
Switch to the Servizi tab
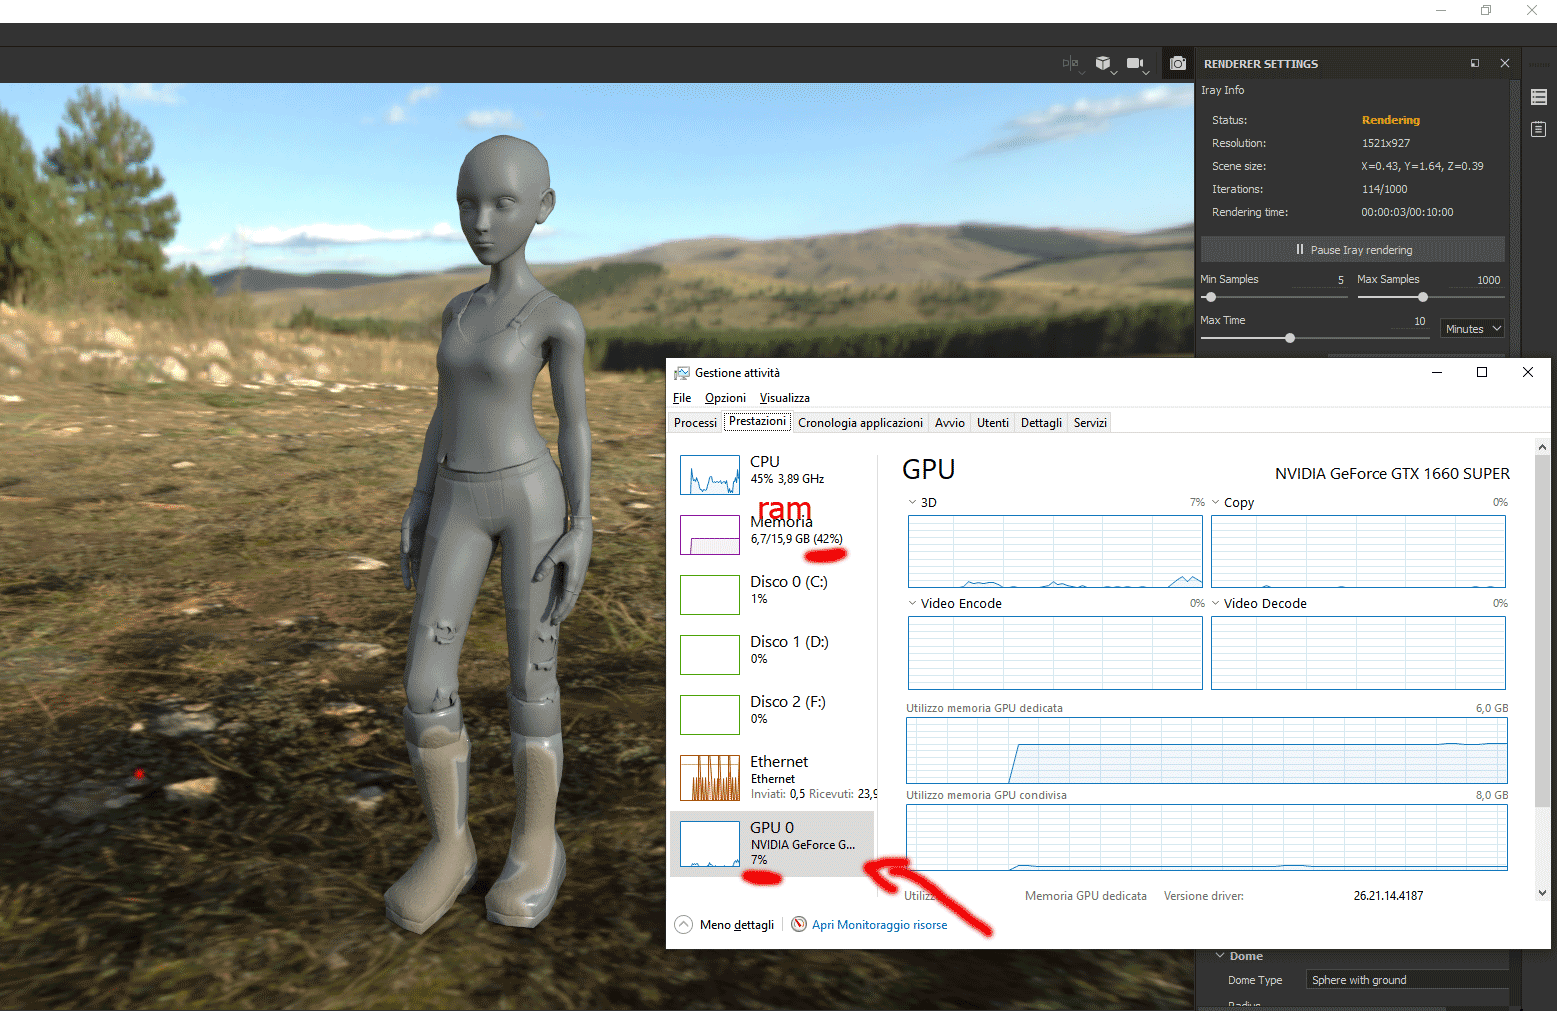tap(1090, 423)
